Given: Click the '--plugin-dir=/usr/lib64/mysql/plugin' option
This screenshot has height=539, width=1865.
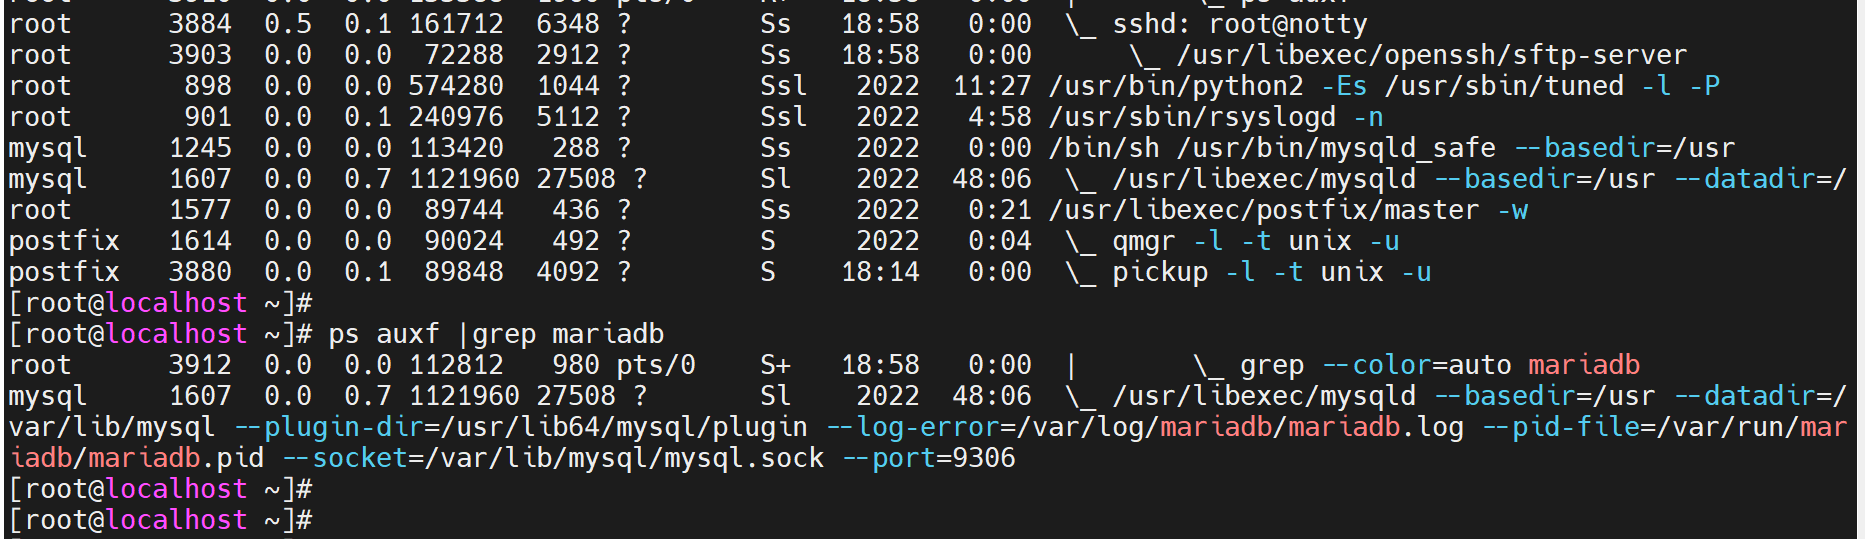Looking at the screenshot, I should [x=521, y=427].
